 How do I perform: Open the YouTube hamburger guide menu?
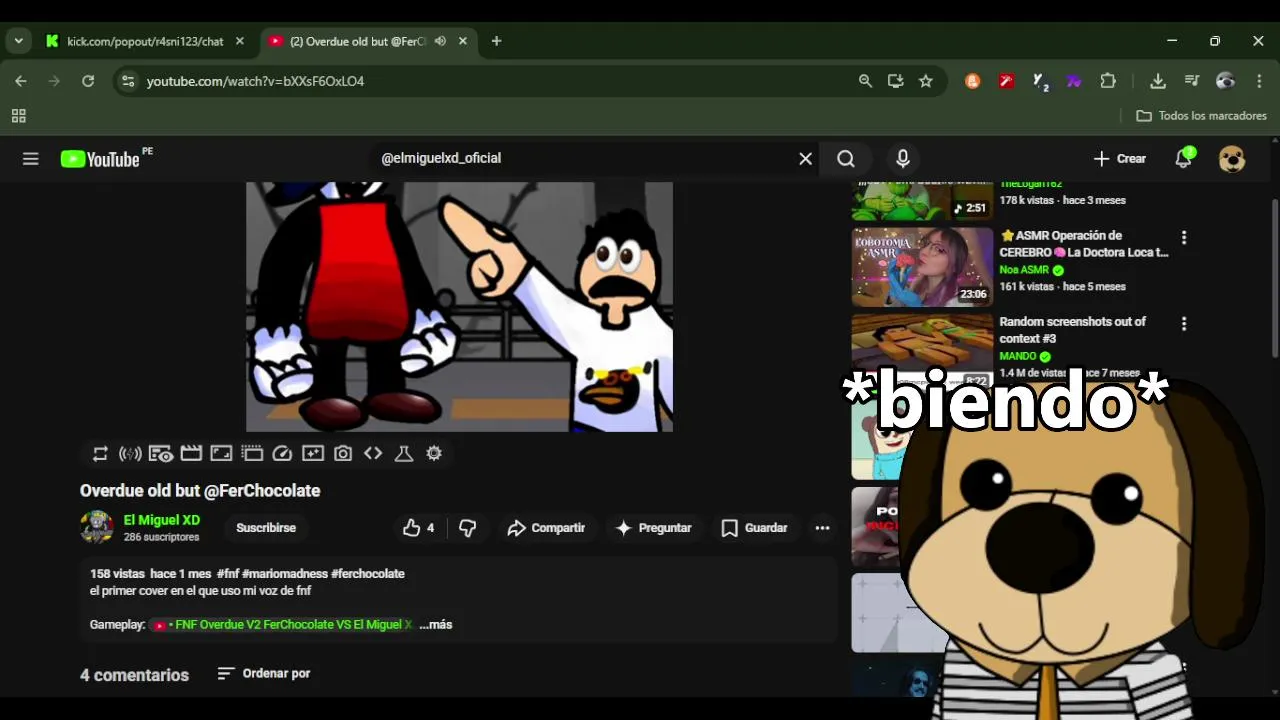(x=31, y=159)
